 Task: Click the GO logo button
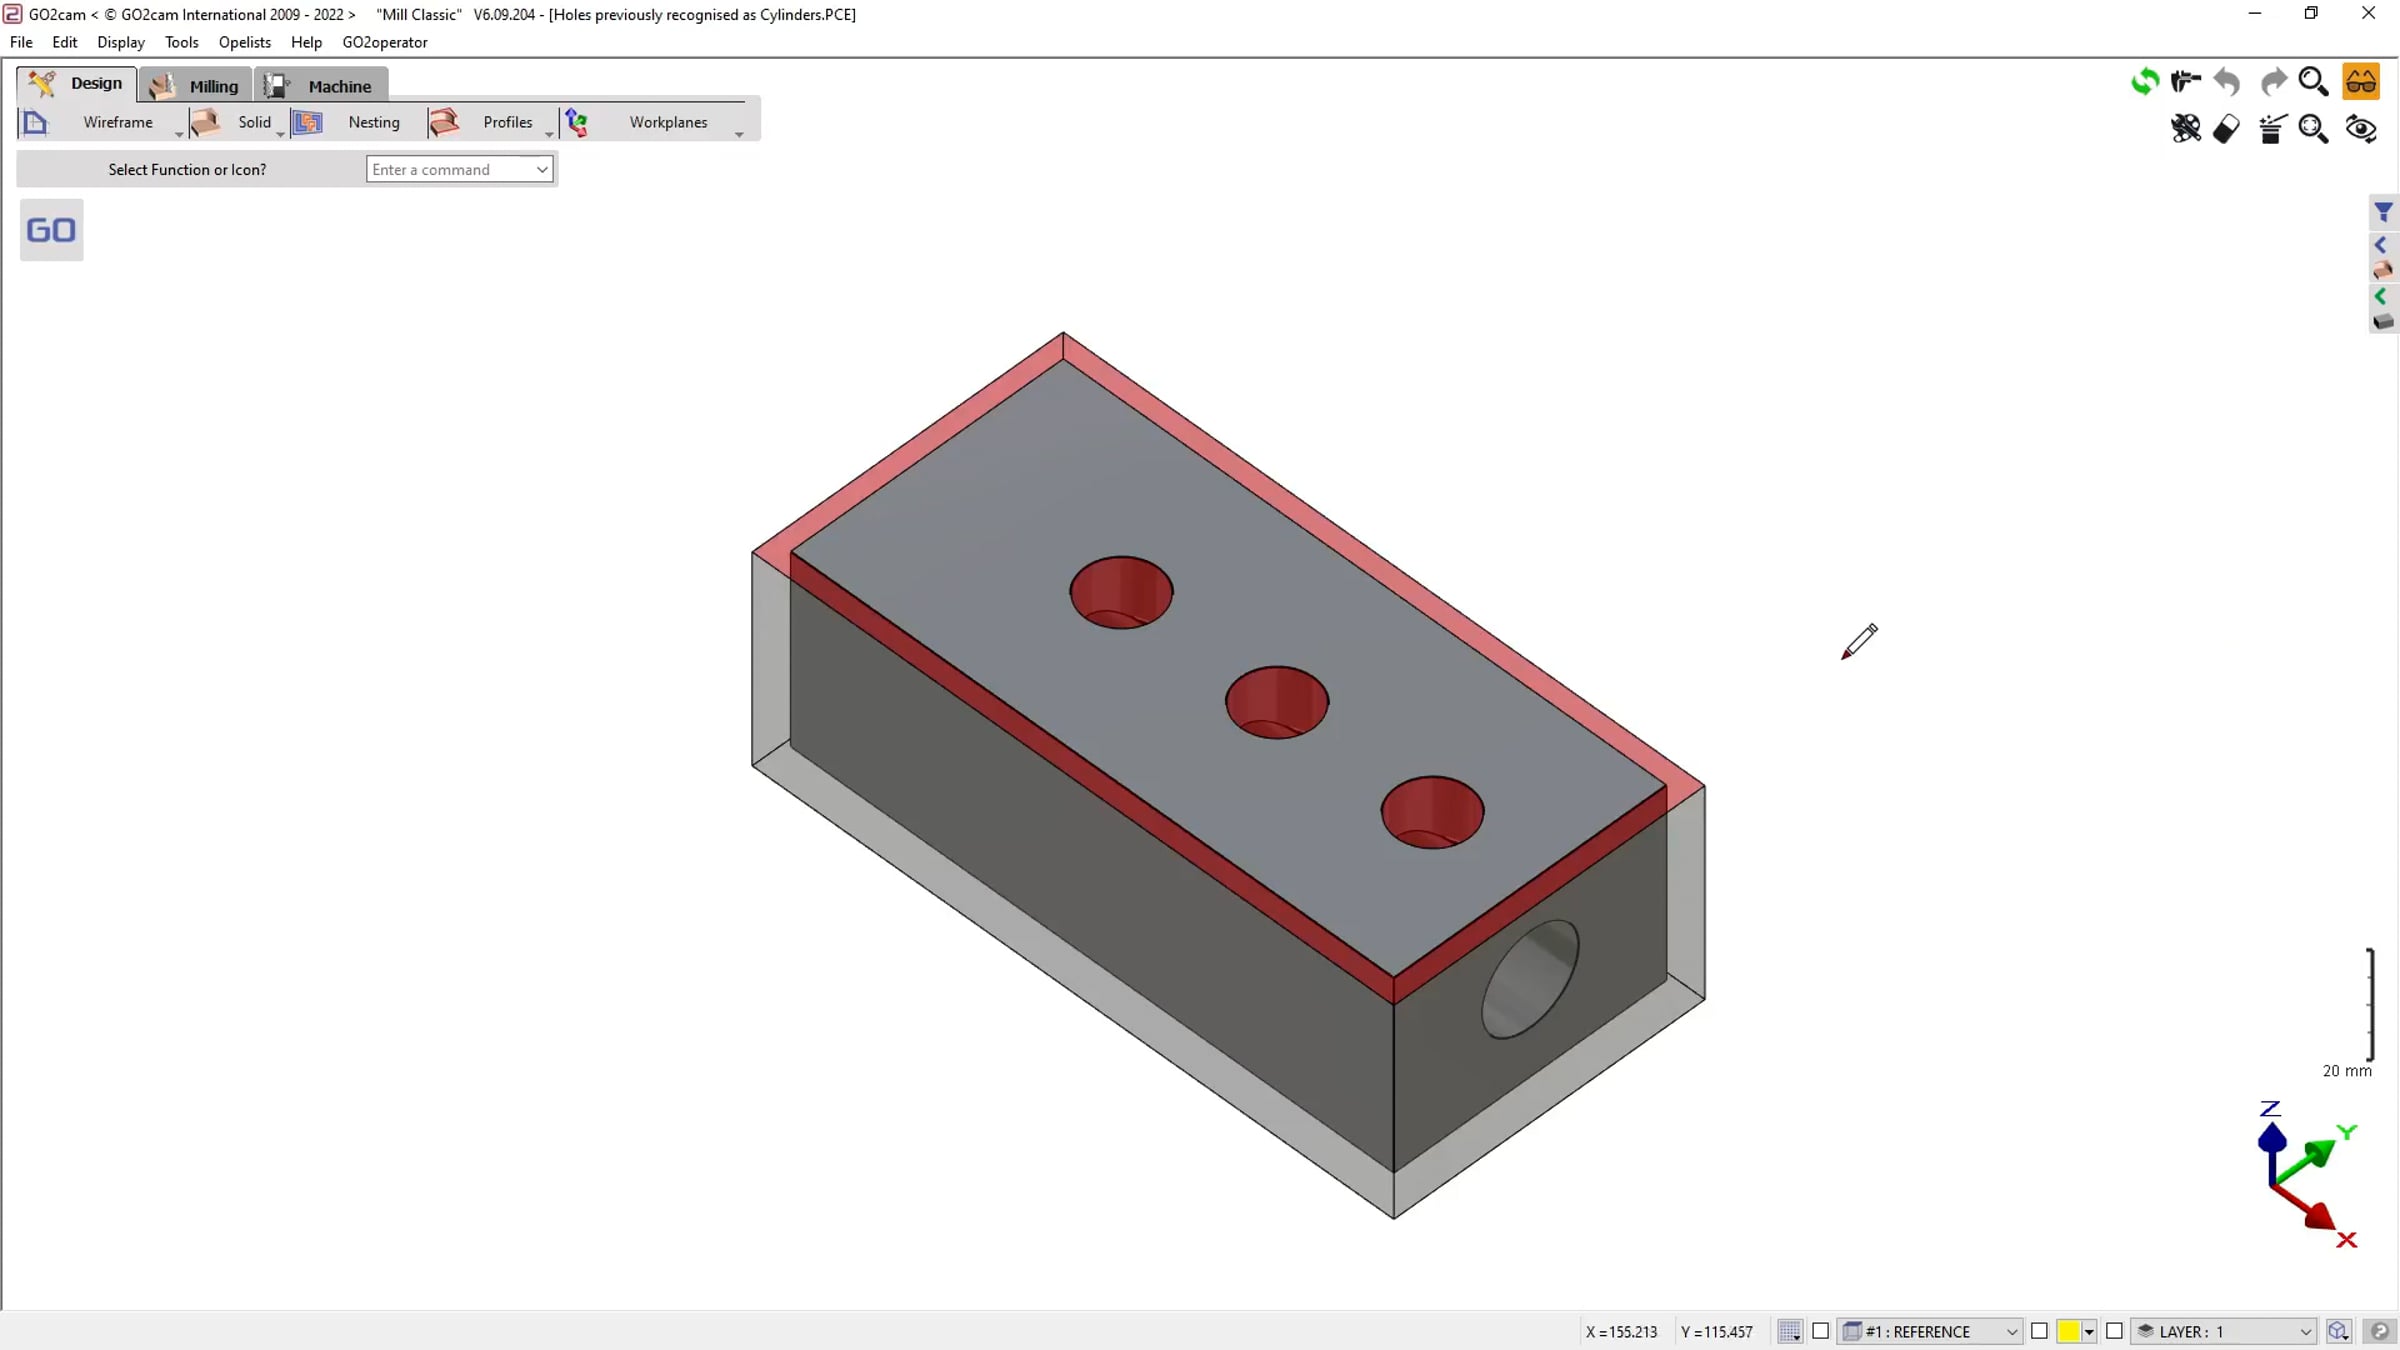[x=51, y=230]
